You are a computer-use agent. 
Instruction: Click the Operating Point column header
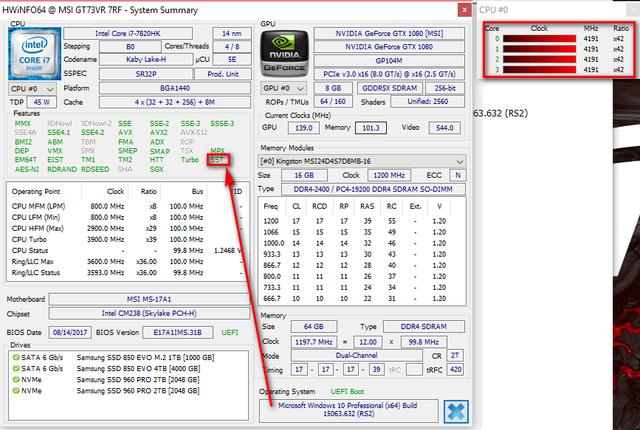(x=36, y=191)
